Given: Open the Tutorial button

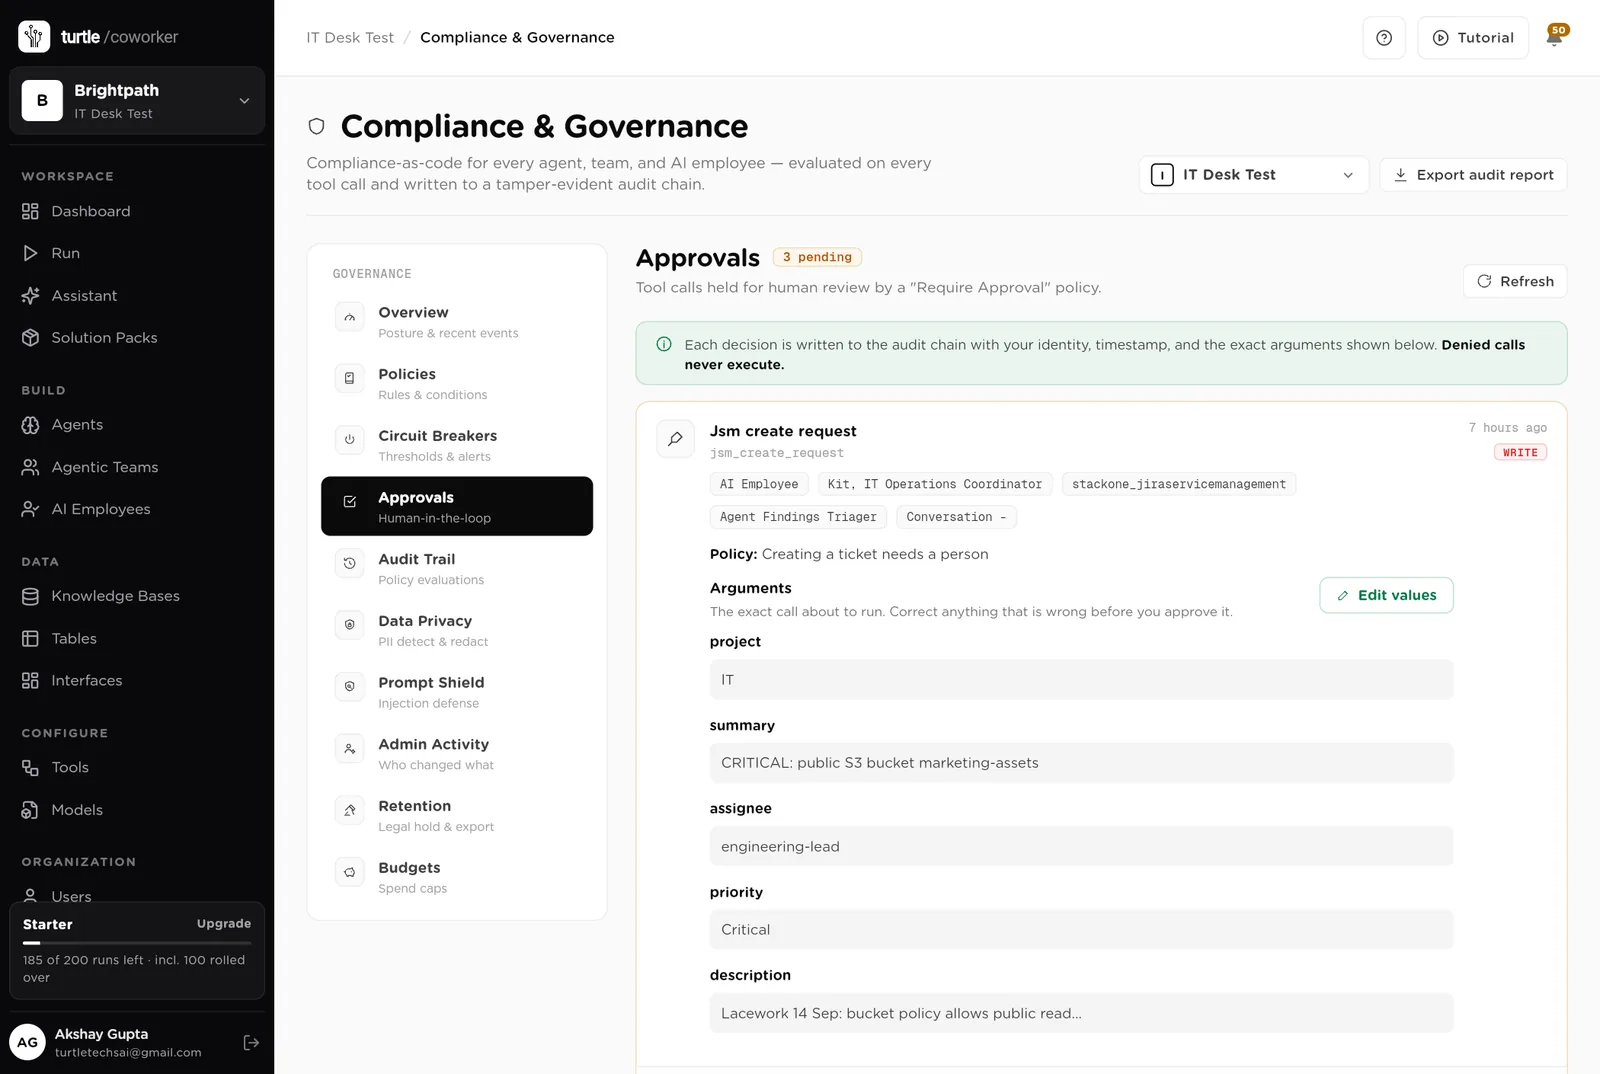Looking at the screenshot, I should tap(1473, 38).
